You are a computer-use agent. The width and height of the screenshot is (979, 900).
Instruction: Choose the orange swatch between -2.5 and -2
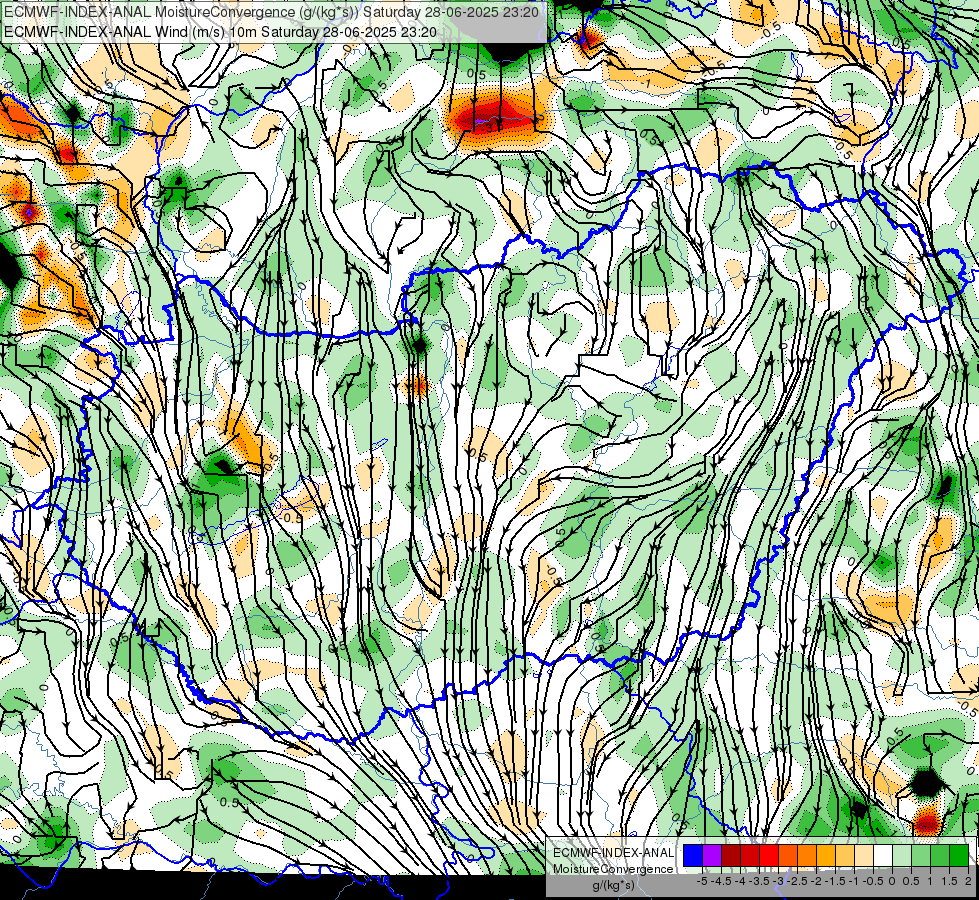point(807,856)
